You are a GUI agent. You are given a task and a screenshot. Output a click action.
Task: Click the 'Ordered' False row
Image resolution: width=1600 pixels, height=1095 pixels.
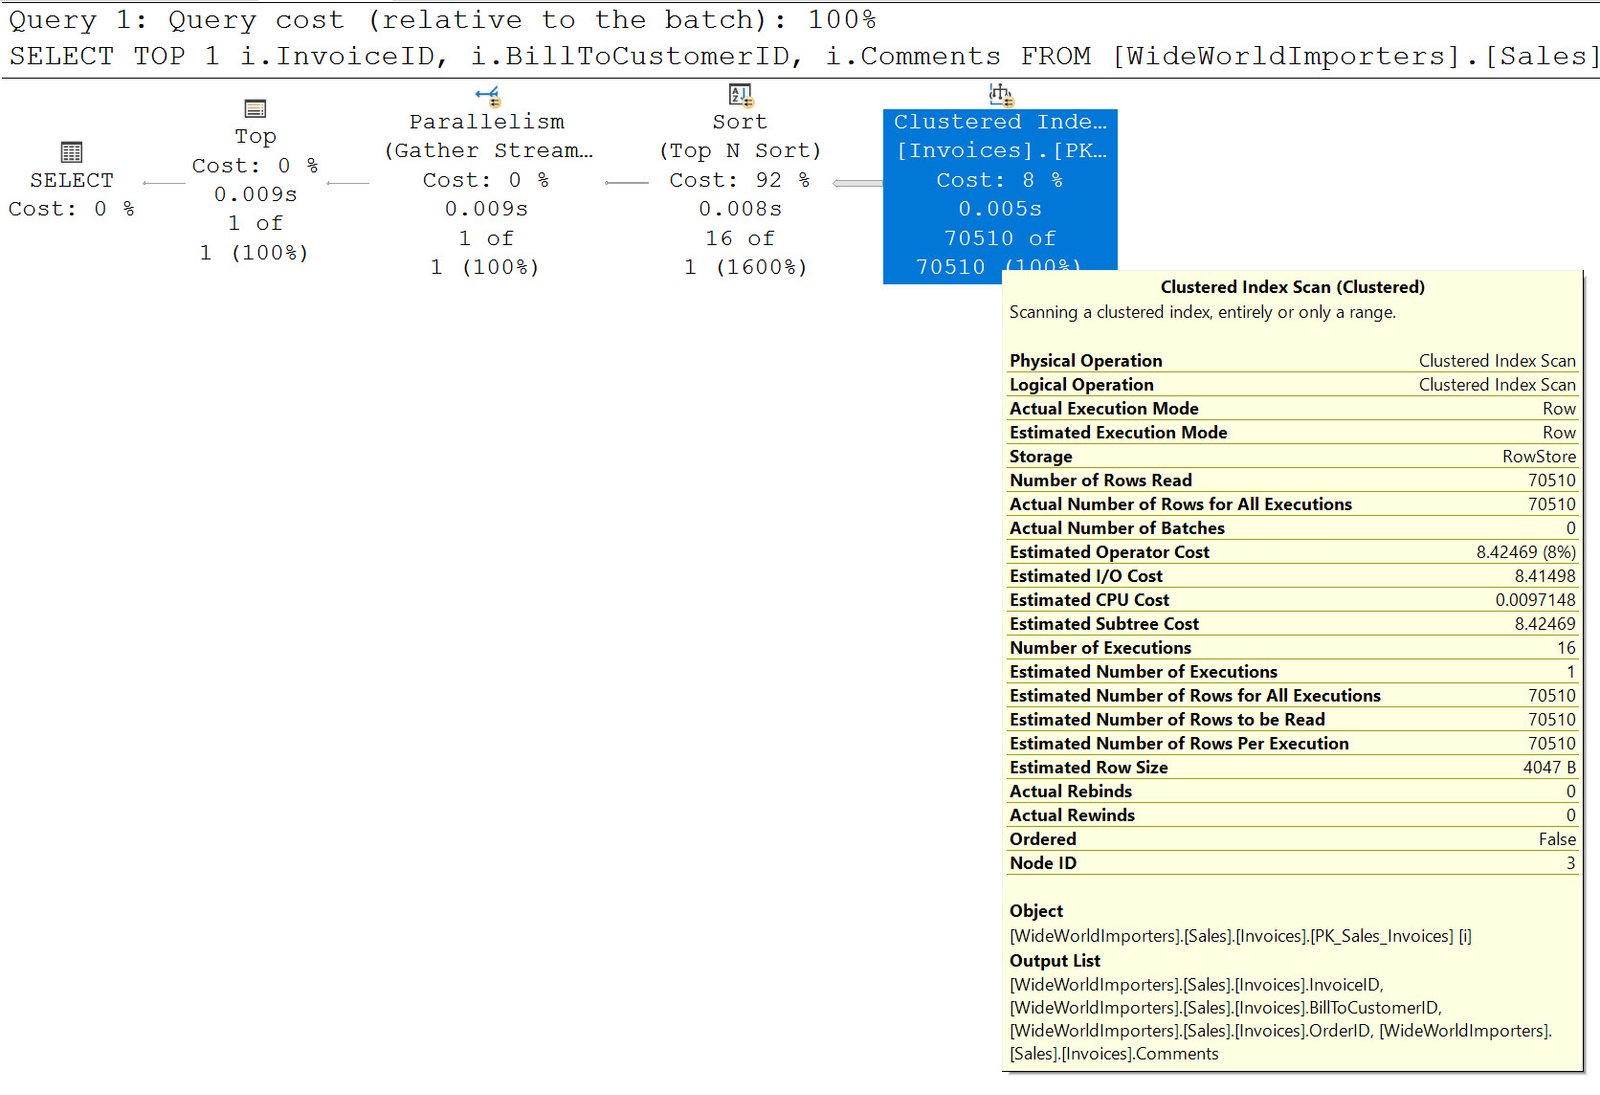click(x=1292, y=841)
